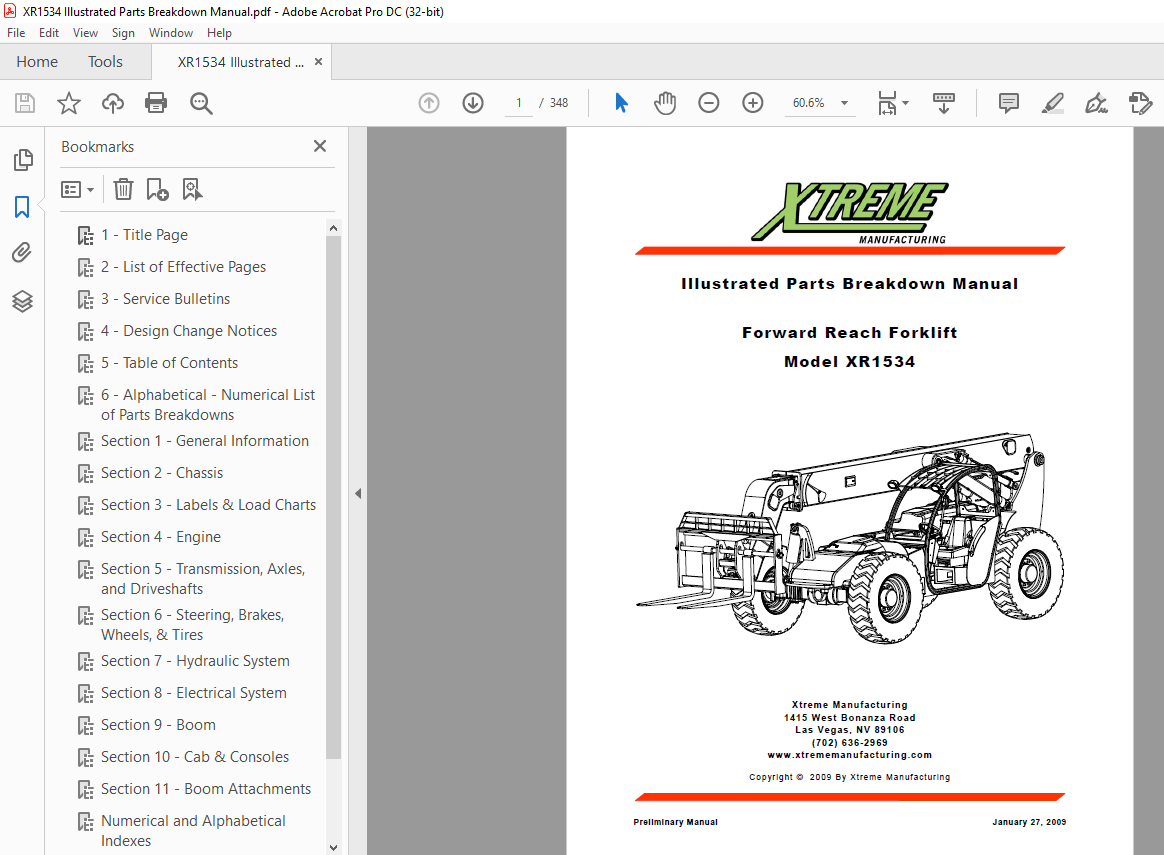Click the Share file icon
Image resolution: width=1164 pixels, height=855 pixels.
point(1140,102)
